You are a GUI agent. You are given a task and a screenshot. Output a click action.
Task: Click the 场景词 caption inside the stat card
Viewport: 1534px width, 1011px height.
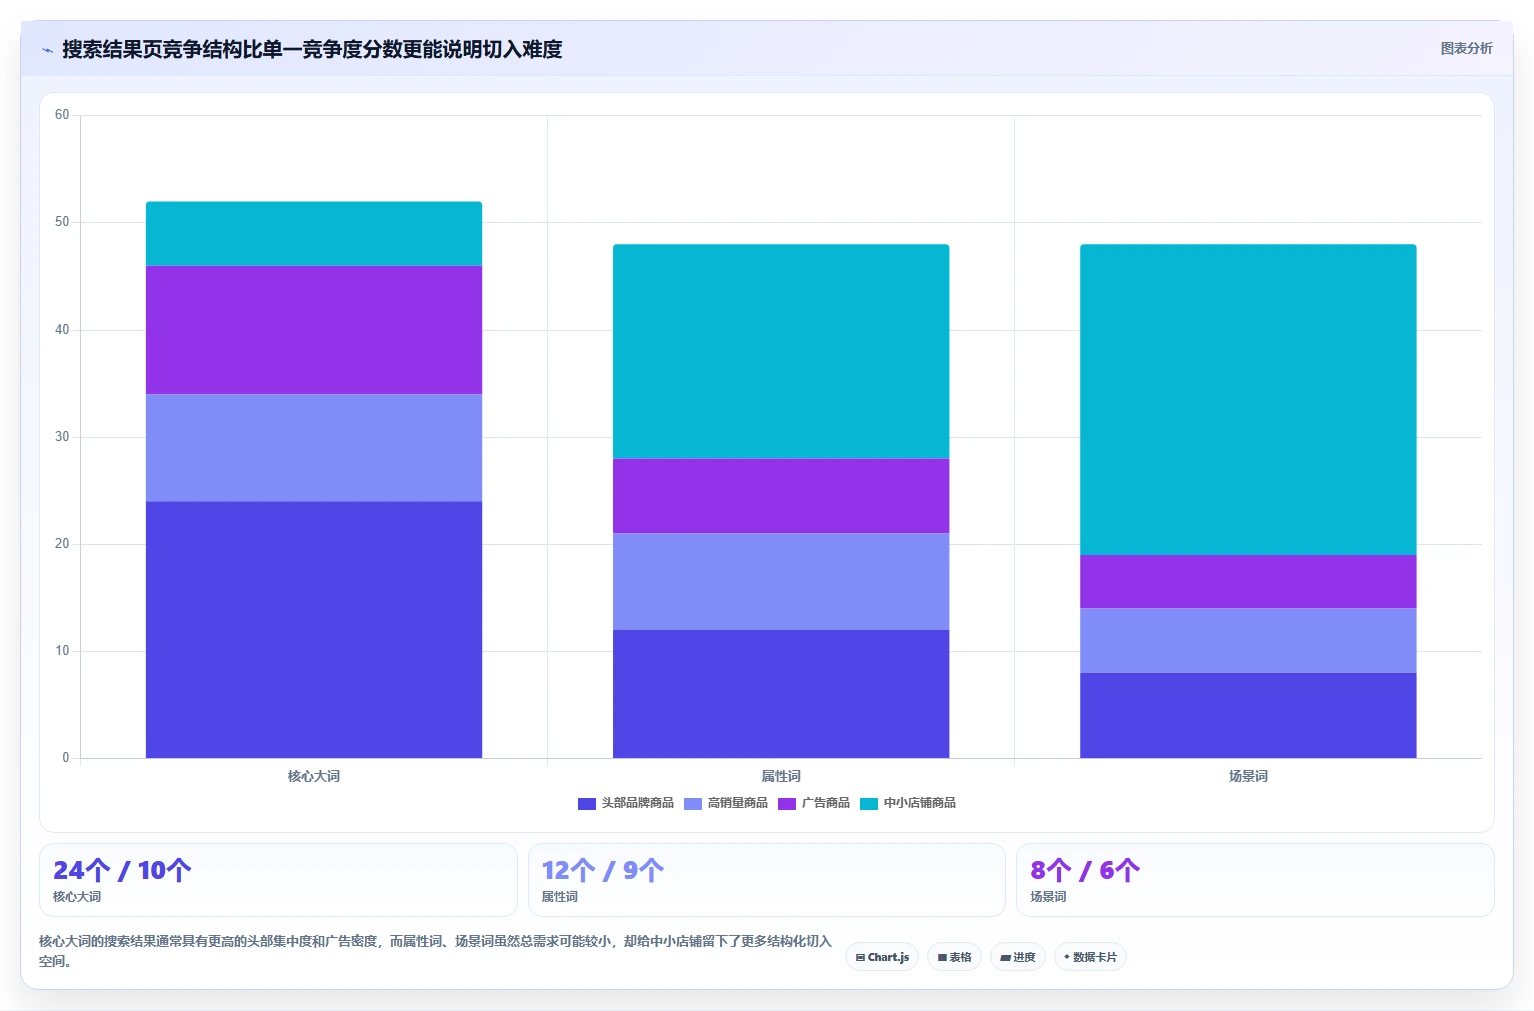[1048, 897]
